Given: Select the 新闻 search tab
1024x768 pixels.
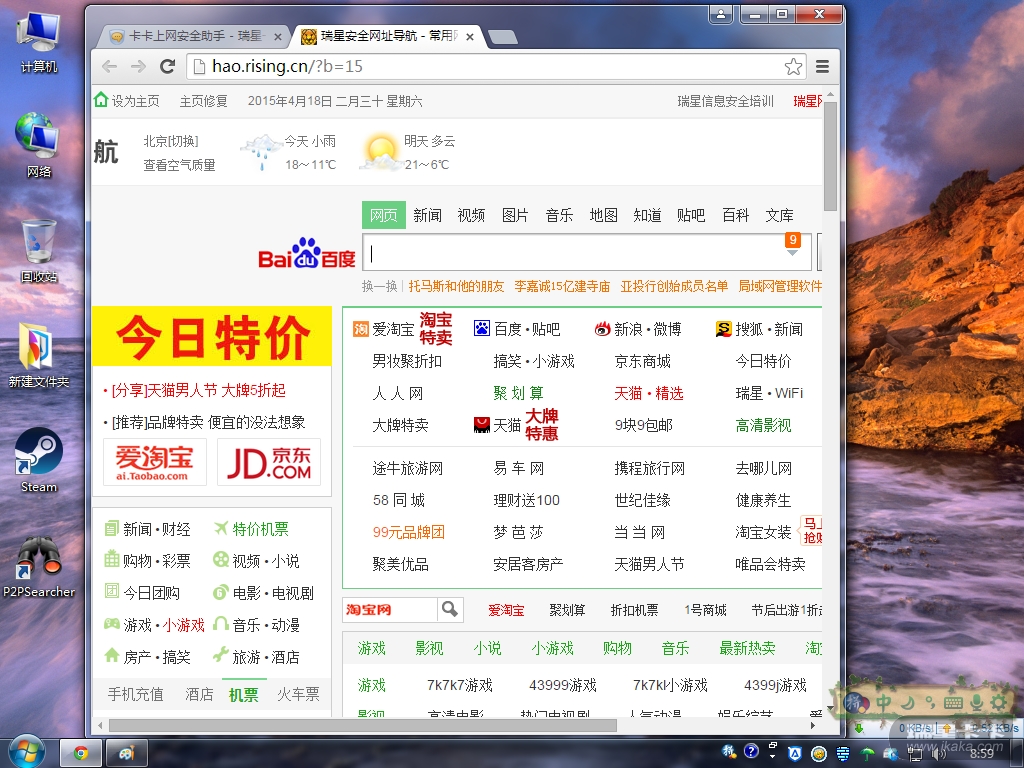Looking at the screenshot, I should 427,216.
